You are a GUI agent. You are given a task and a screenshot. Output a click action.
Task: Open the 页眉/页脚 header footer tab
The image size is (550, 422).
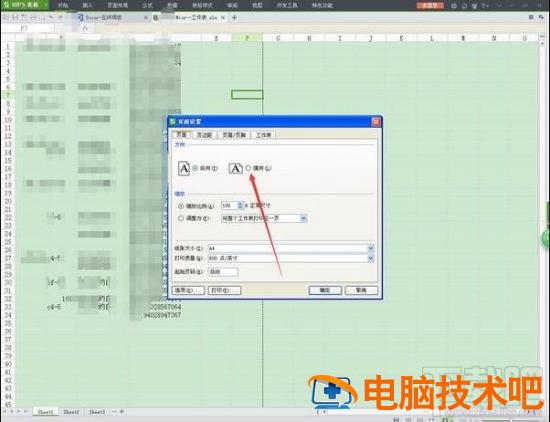[234, 135]
